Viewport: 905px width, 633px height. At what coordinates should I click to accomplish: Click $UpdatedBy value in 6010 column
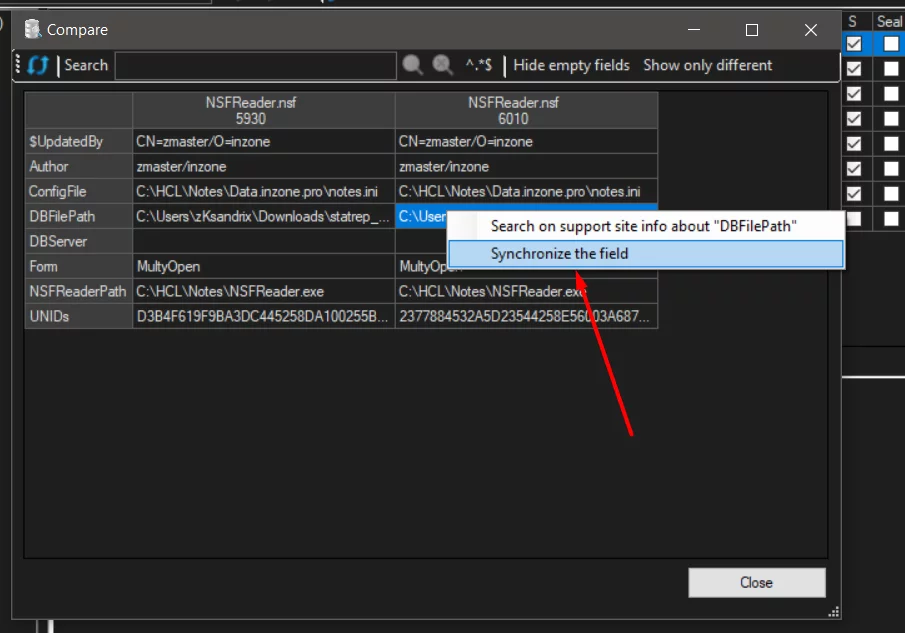[x=526, y=141]
